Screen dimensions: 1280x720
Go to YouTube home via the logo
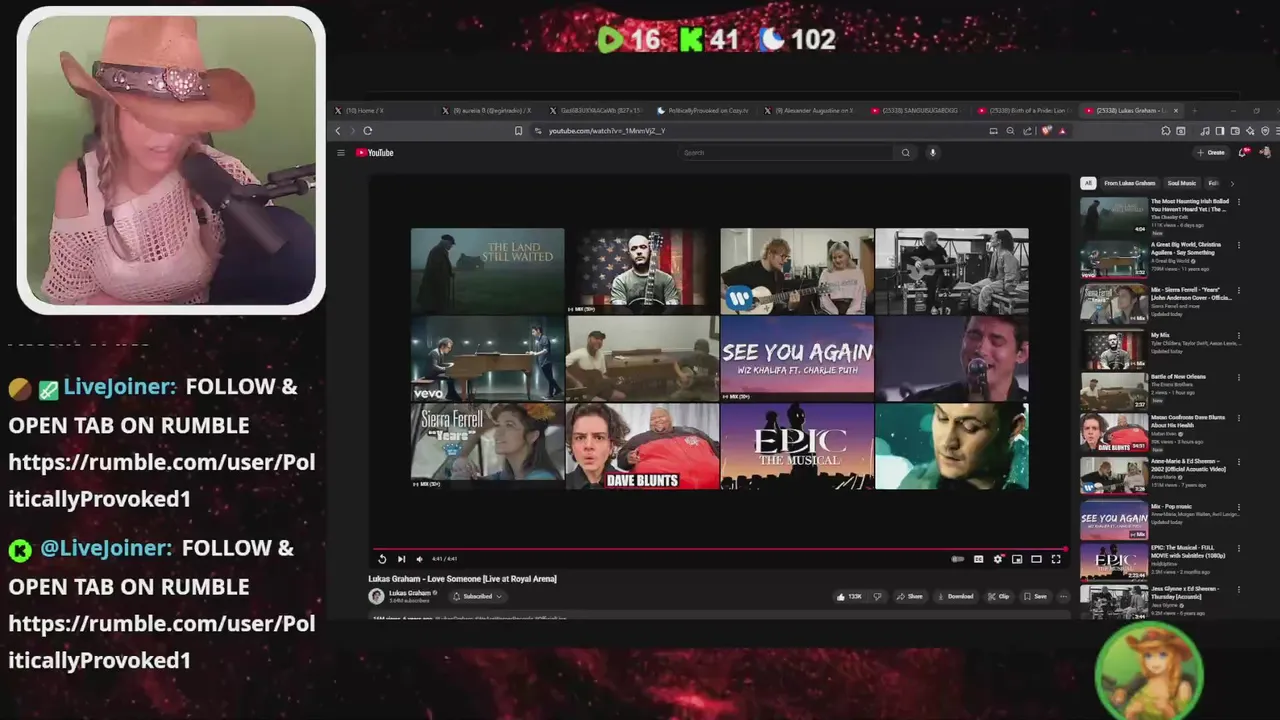pyautogui.click(x=375, y=153)
